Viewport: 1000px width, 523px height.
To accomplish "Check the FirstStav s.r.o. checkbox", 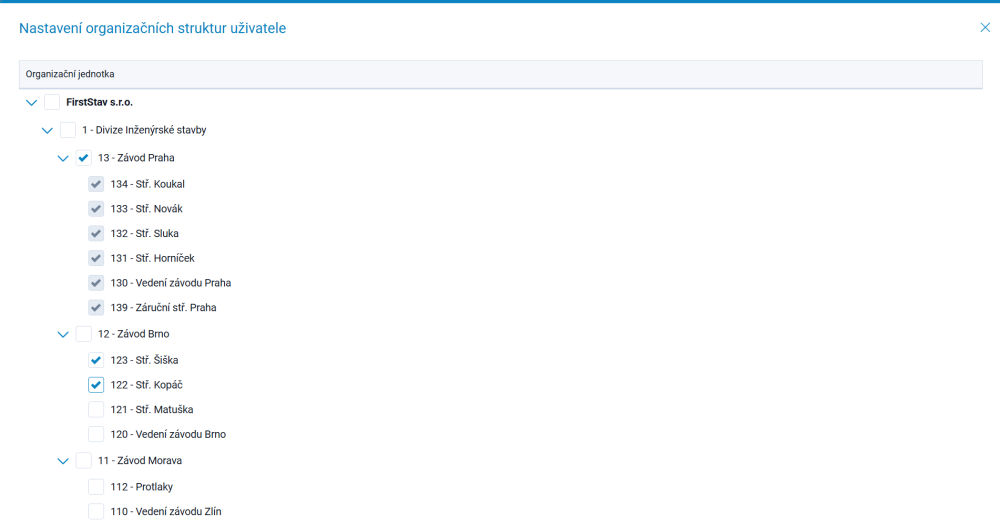I will (x=52, y=102).
